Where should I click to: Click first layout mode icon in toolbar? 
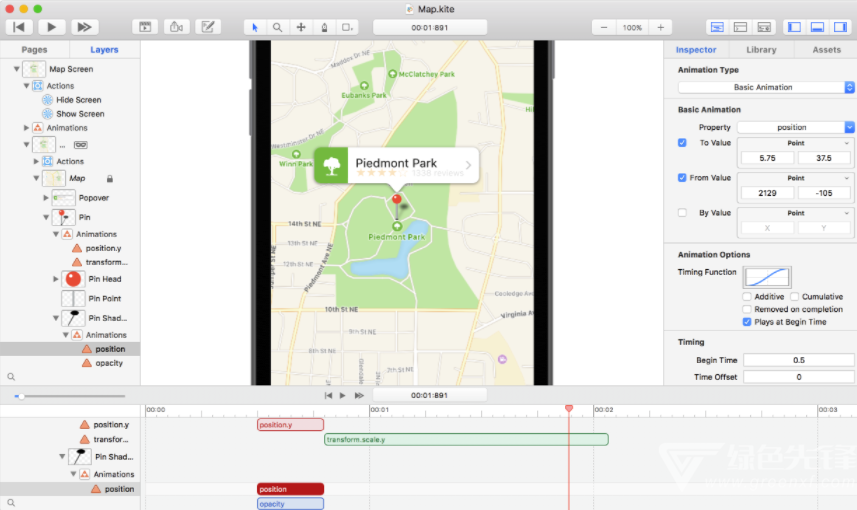coord(717,27)
